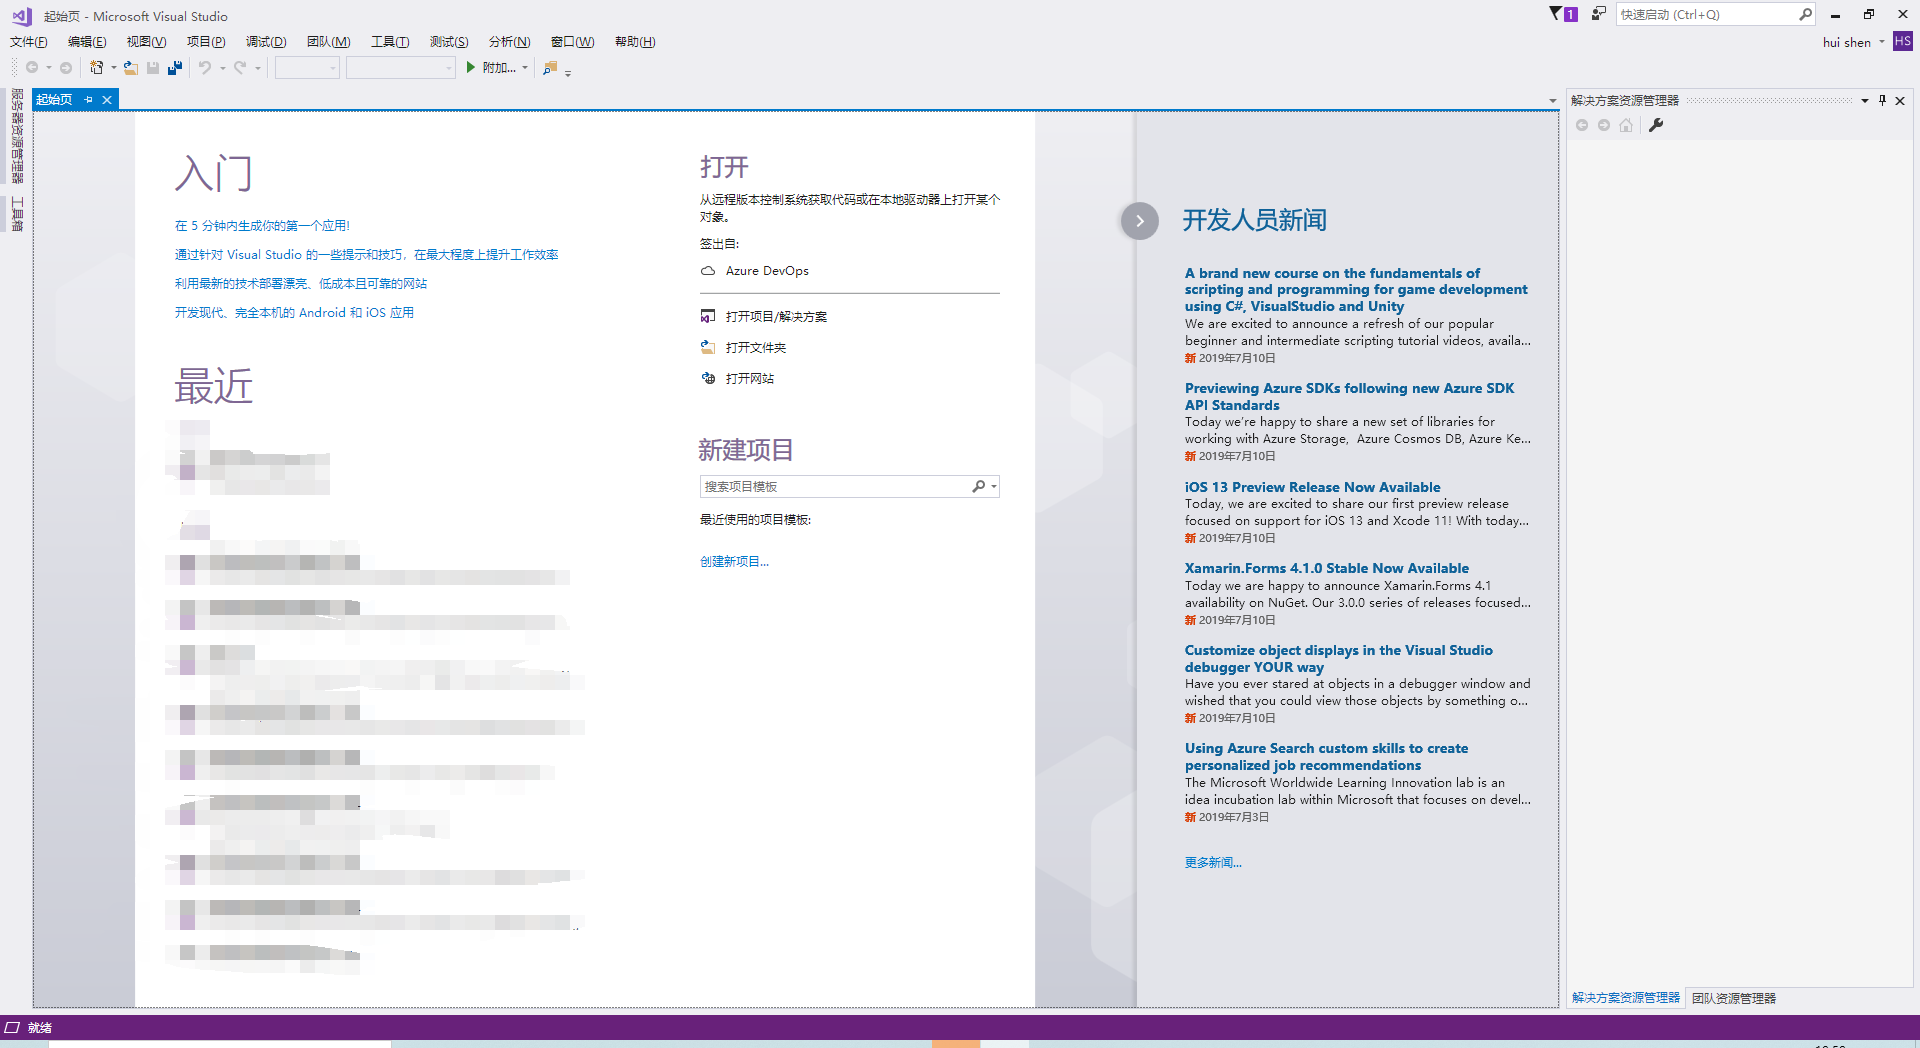1920x1048 pixels.
Task: Open the 工具箱 side tab
Action: point(17,213)
